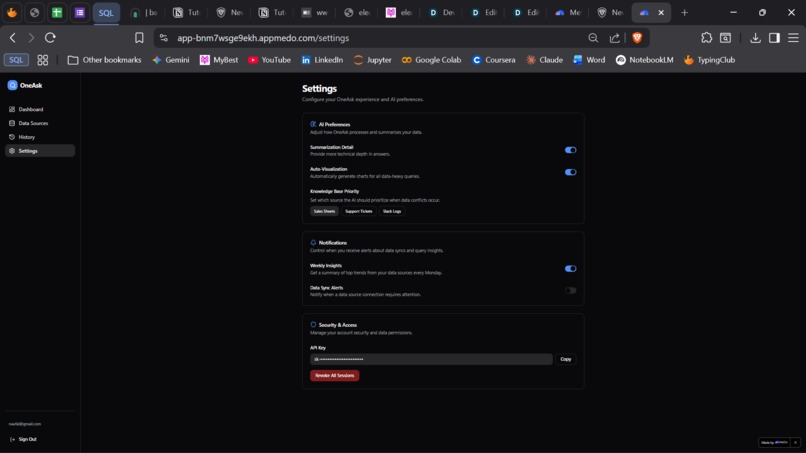Open the Downloads icon
Screen dimensions: 806x453
pos(755,38)
